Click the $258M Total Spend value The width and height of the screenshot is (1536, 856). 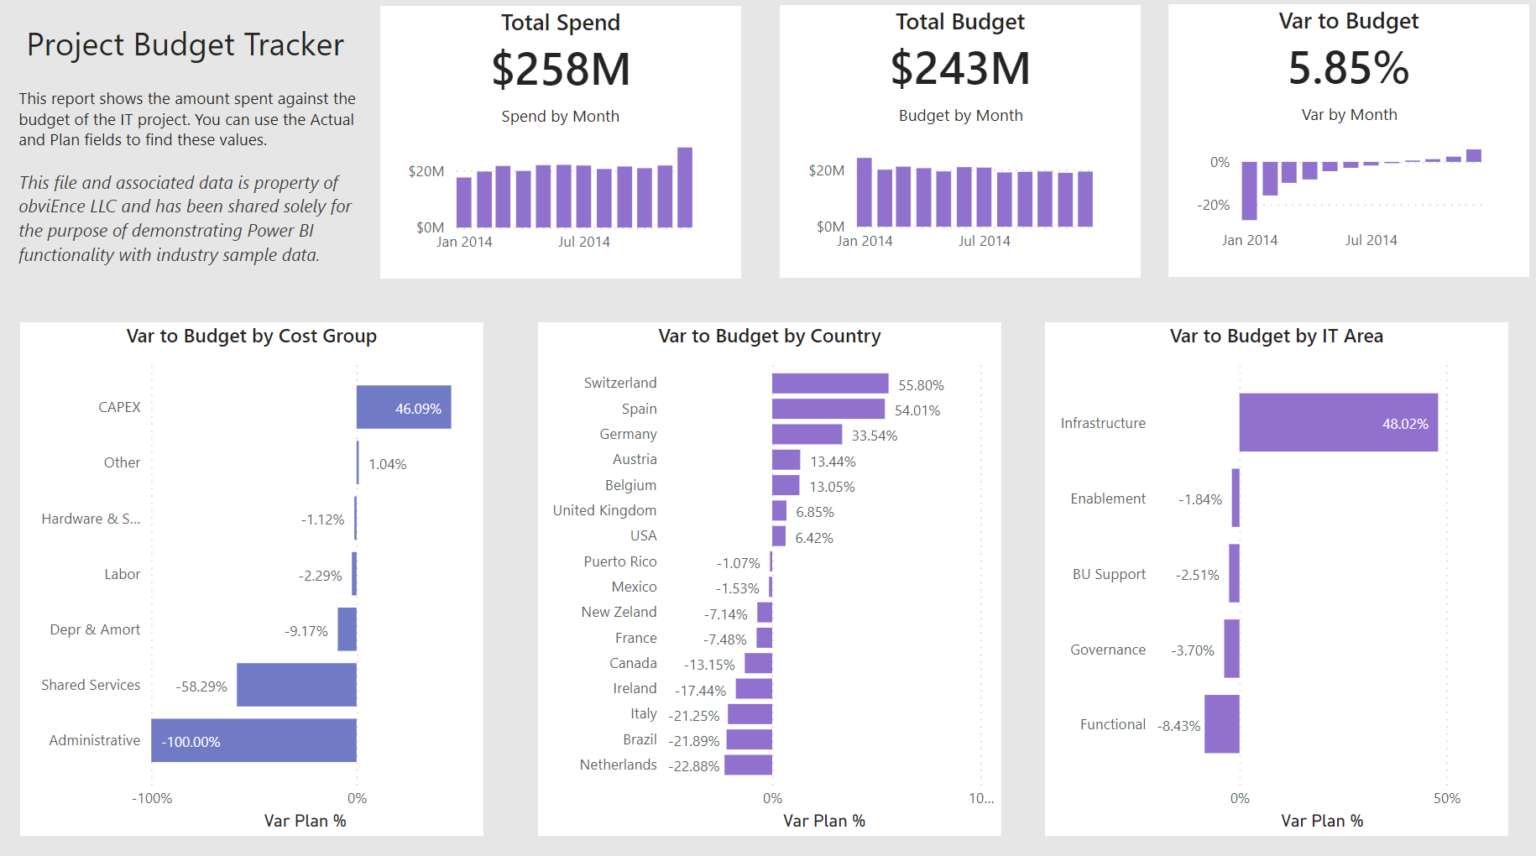coord(560,69)
